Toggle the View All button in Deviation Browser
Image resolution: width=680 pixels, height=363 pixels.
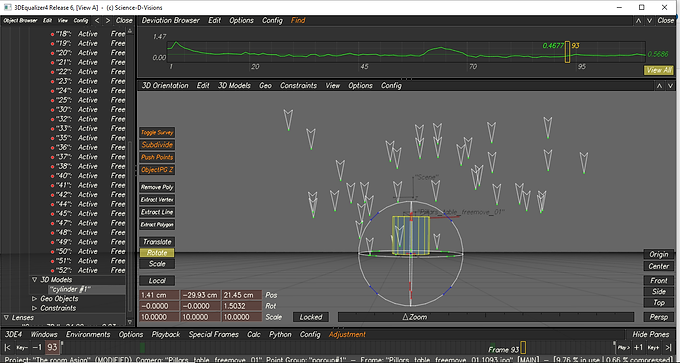point(659,70)
